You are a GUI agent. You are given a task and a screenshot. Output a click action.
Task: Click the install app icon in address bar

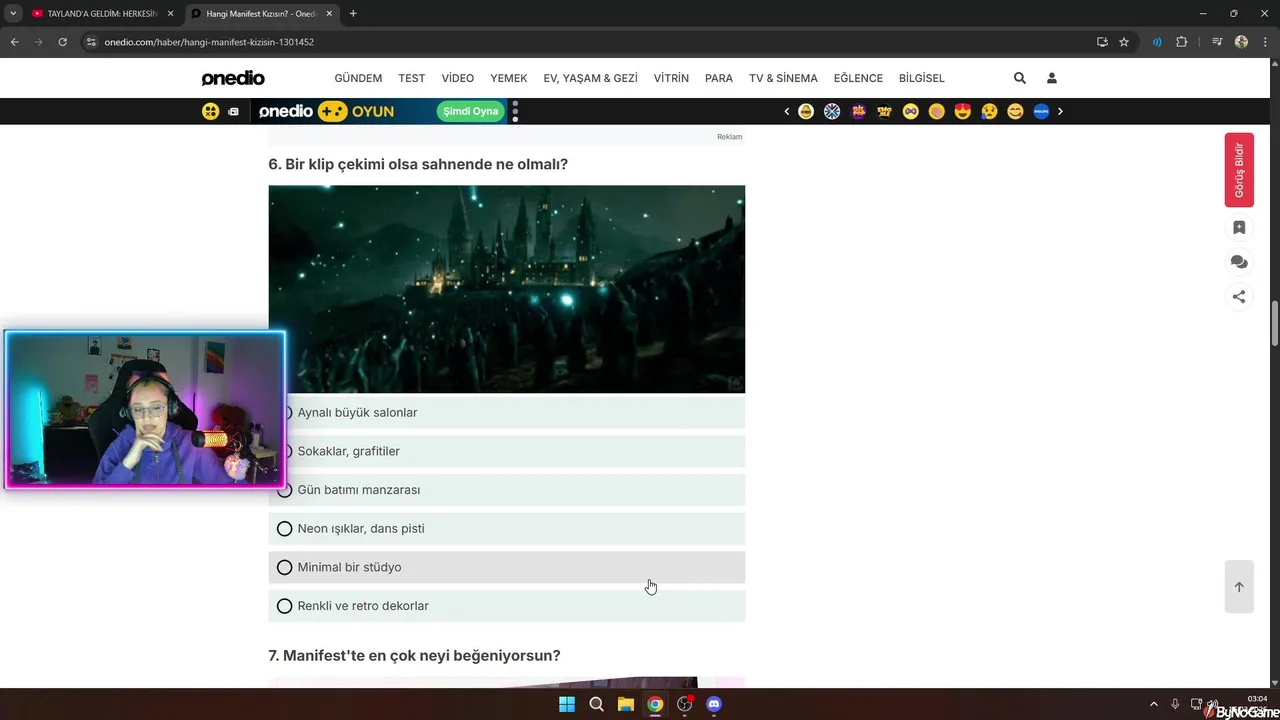(x=1102, y=42)
